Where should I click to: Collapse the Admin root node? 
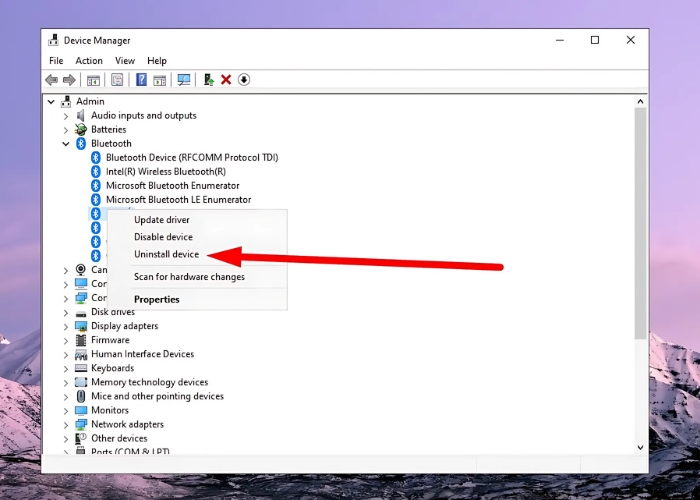[x=52, y=102]
